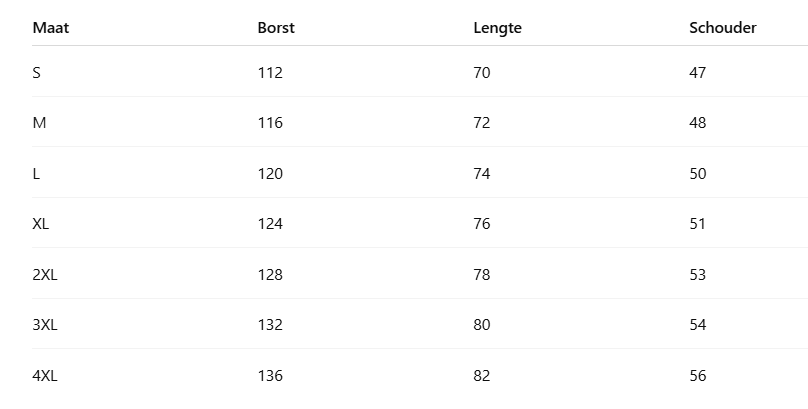
Task: Select the size L cell
Action: point(36,173)
